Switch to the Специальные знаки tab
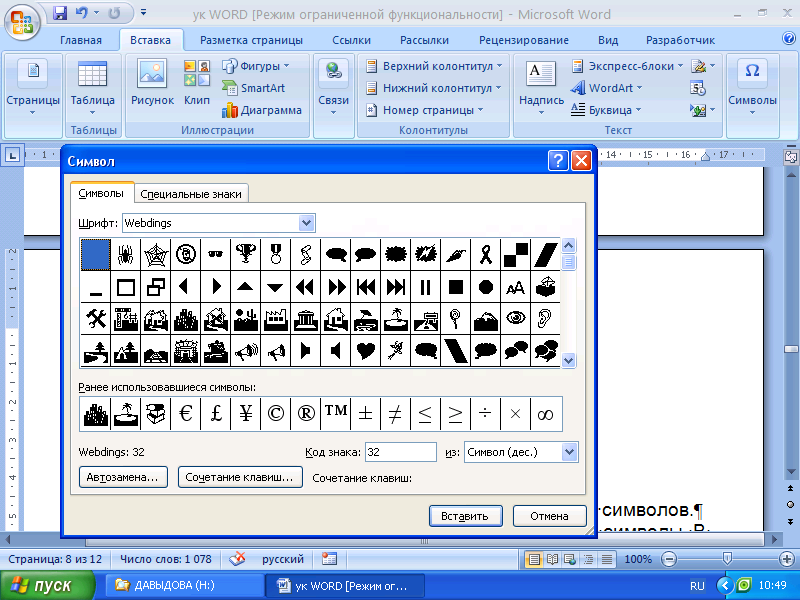The image size is (800, 600). [x=191, y=194]
